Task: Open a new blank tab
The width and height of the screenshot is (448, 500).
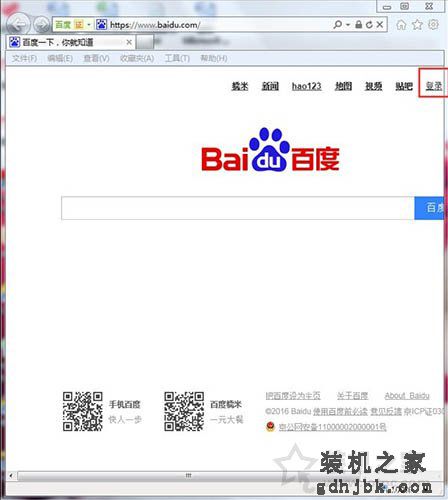Action: click(144, 42)
